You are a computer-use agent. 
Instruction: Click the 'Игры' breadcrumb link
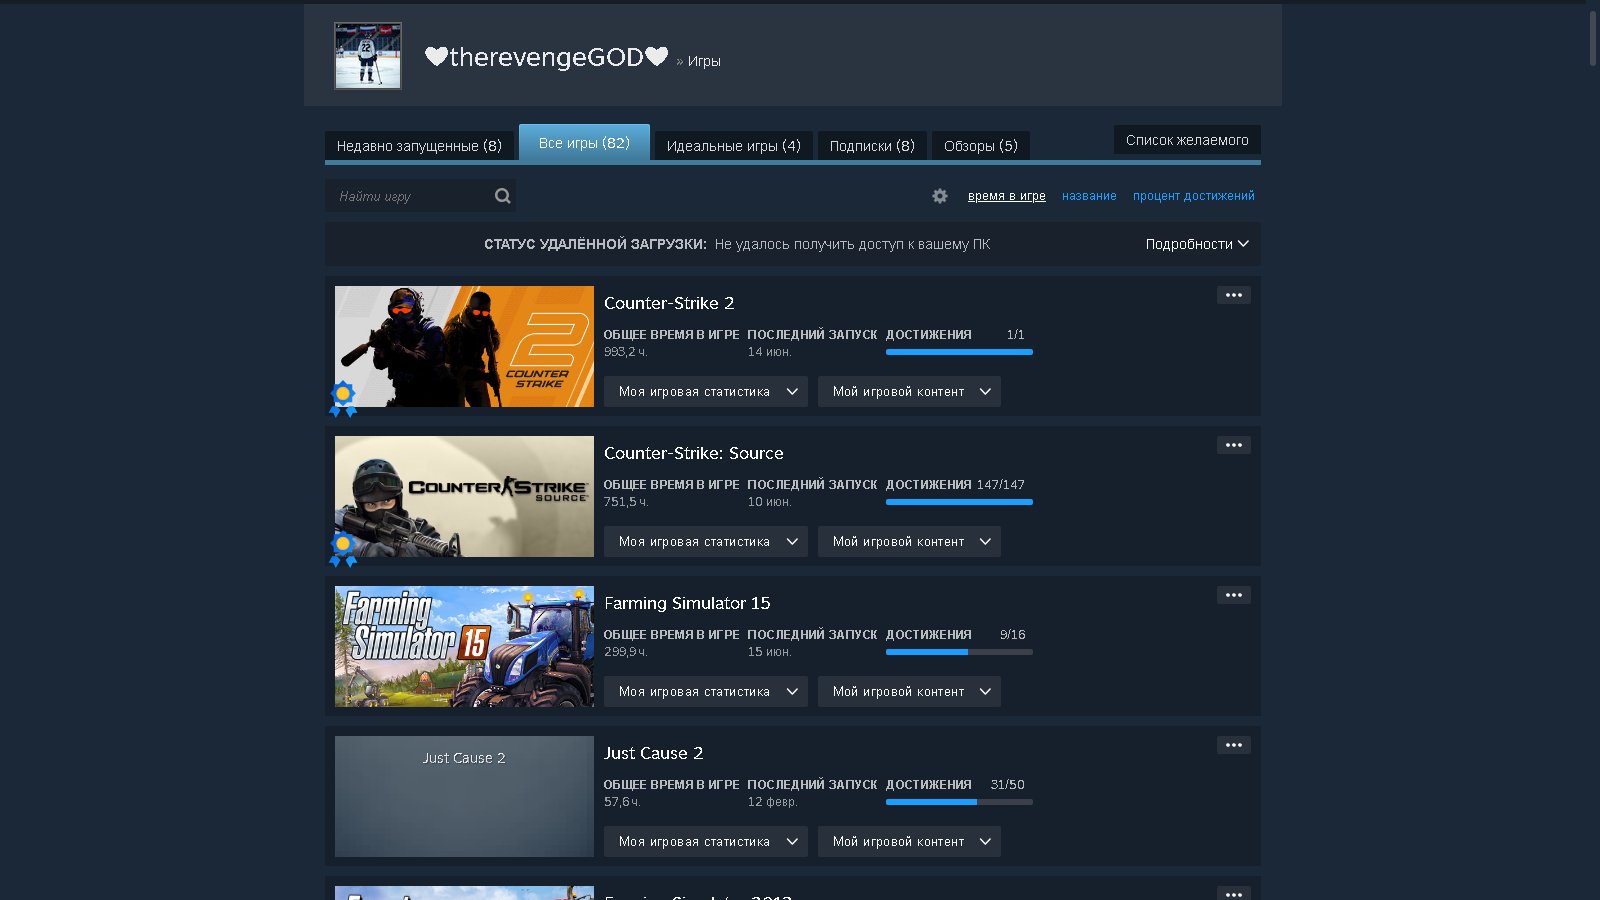[704, 61]
